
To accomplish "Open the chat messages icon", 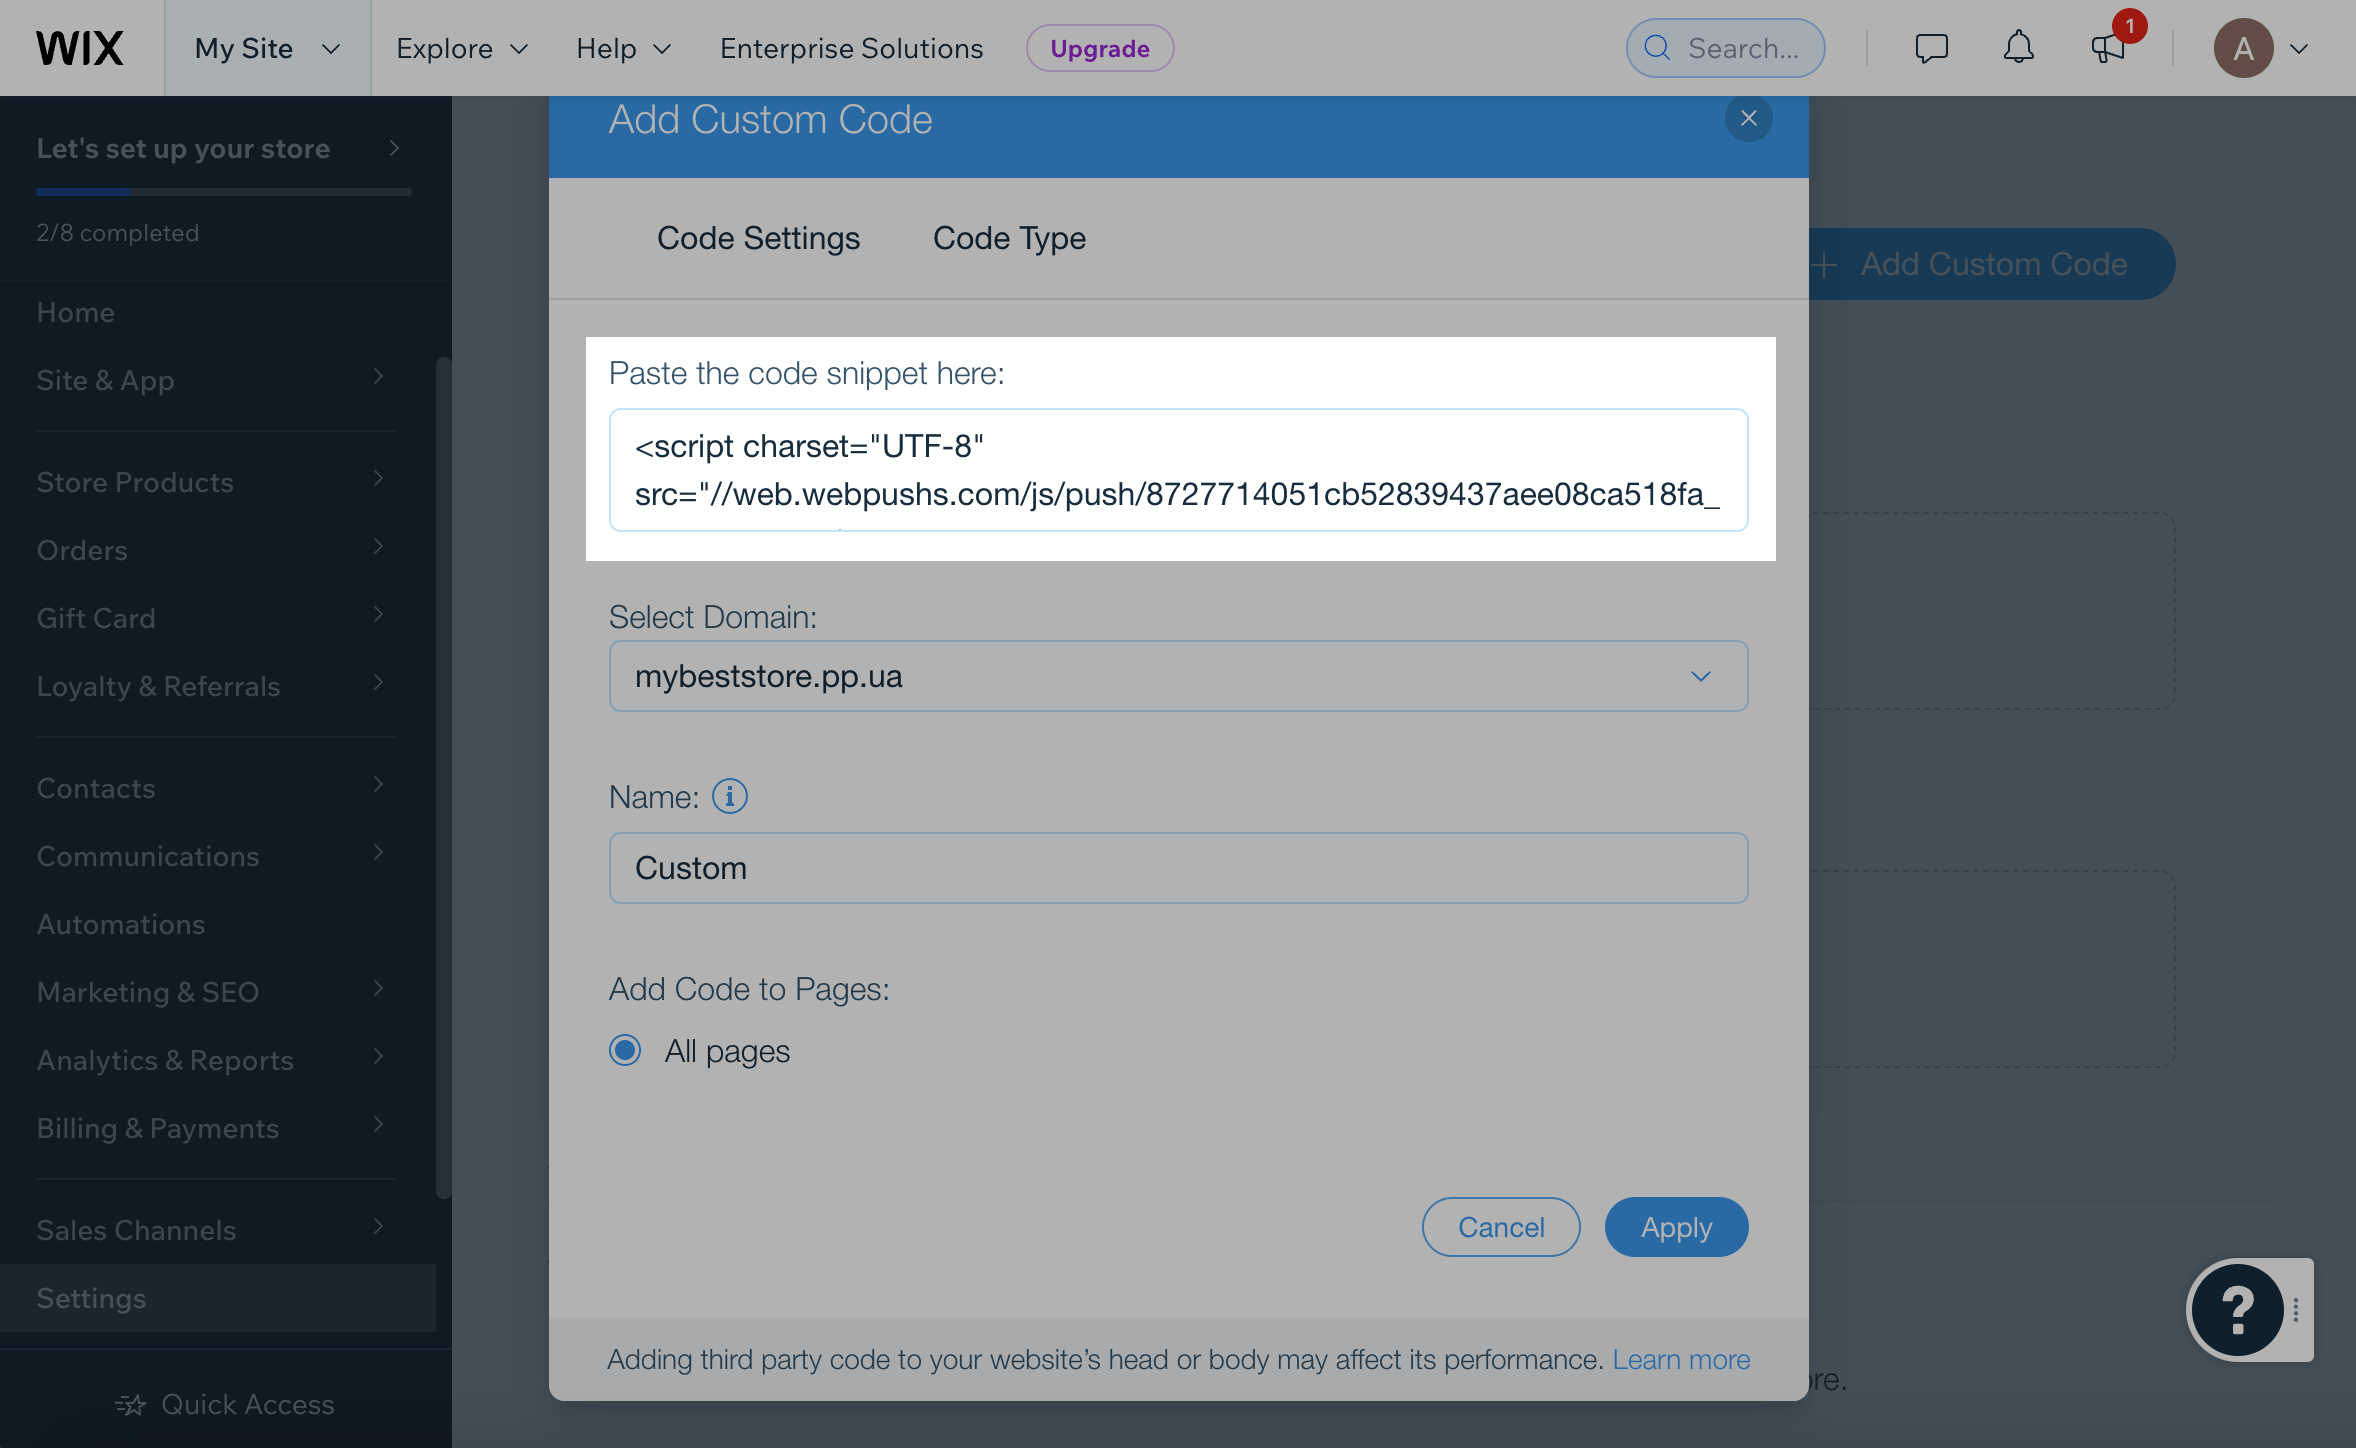I will (x=1931, y=48).
